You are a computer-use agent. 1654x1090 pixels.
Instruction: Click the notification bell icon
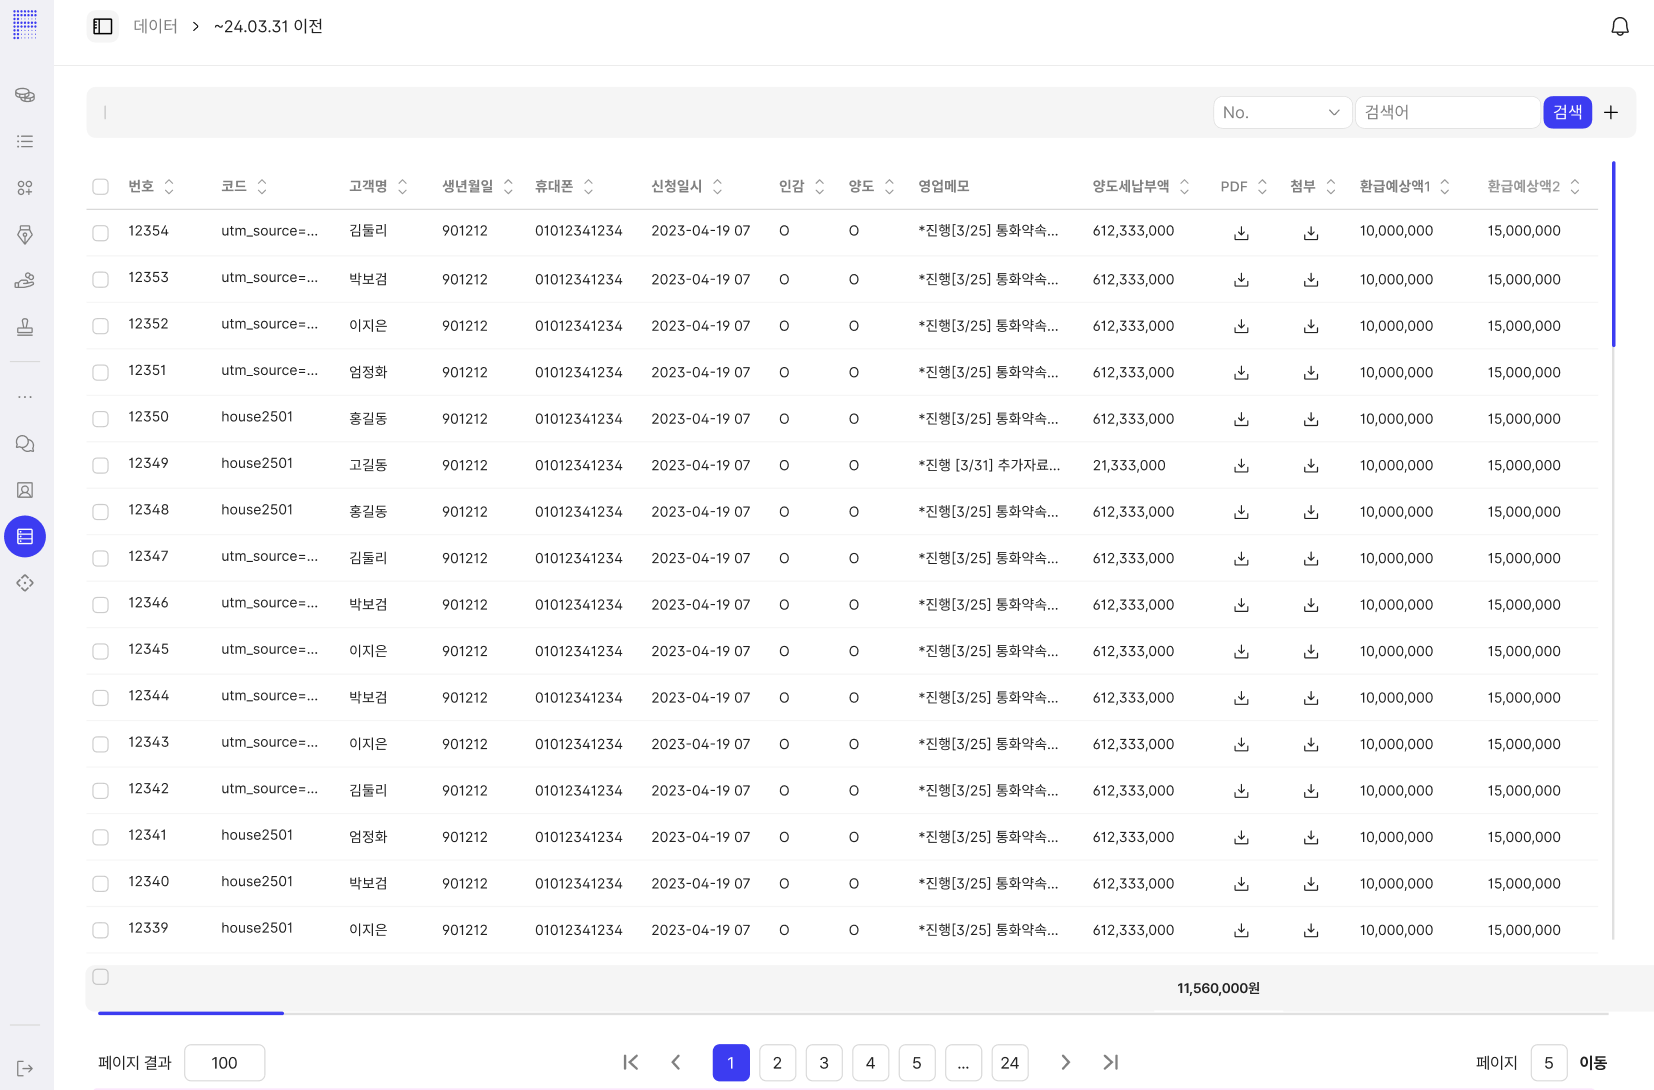coord(1620,27)
